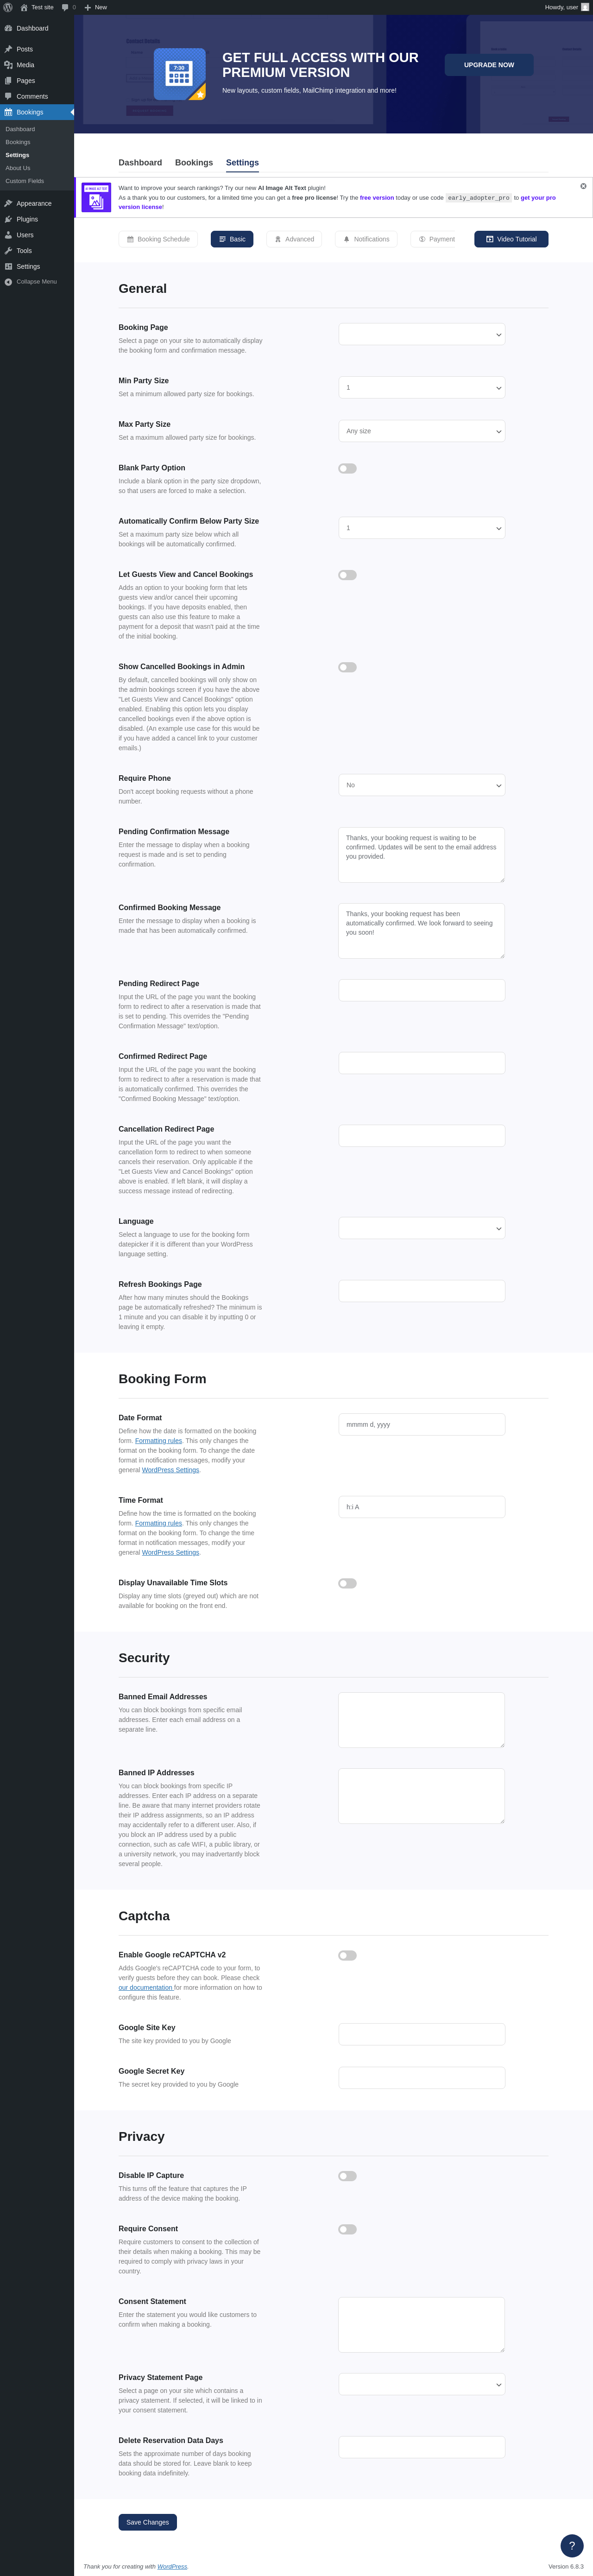Viewport: 593px width, 2576px height.
Task: Open the Media library icon
Action: point(9,65)
